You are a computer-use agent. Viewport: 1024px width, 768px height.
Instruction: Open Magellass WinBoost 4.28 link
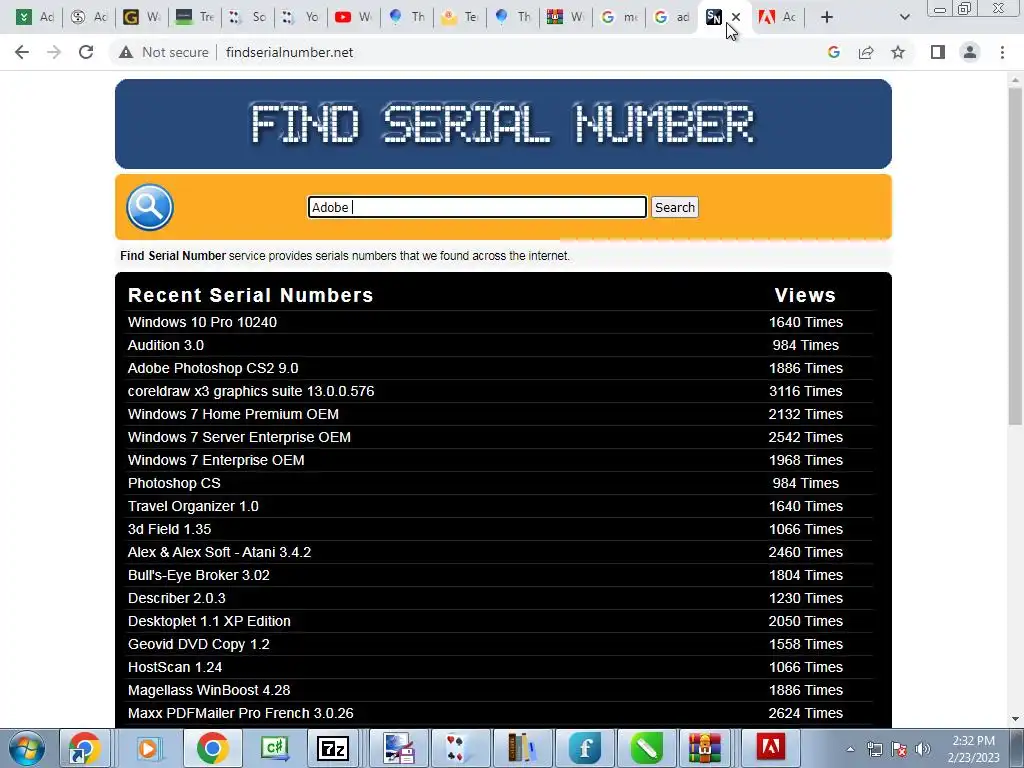pyautogui.click(x=209, y=690)
